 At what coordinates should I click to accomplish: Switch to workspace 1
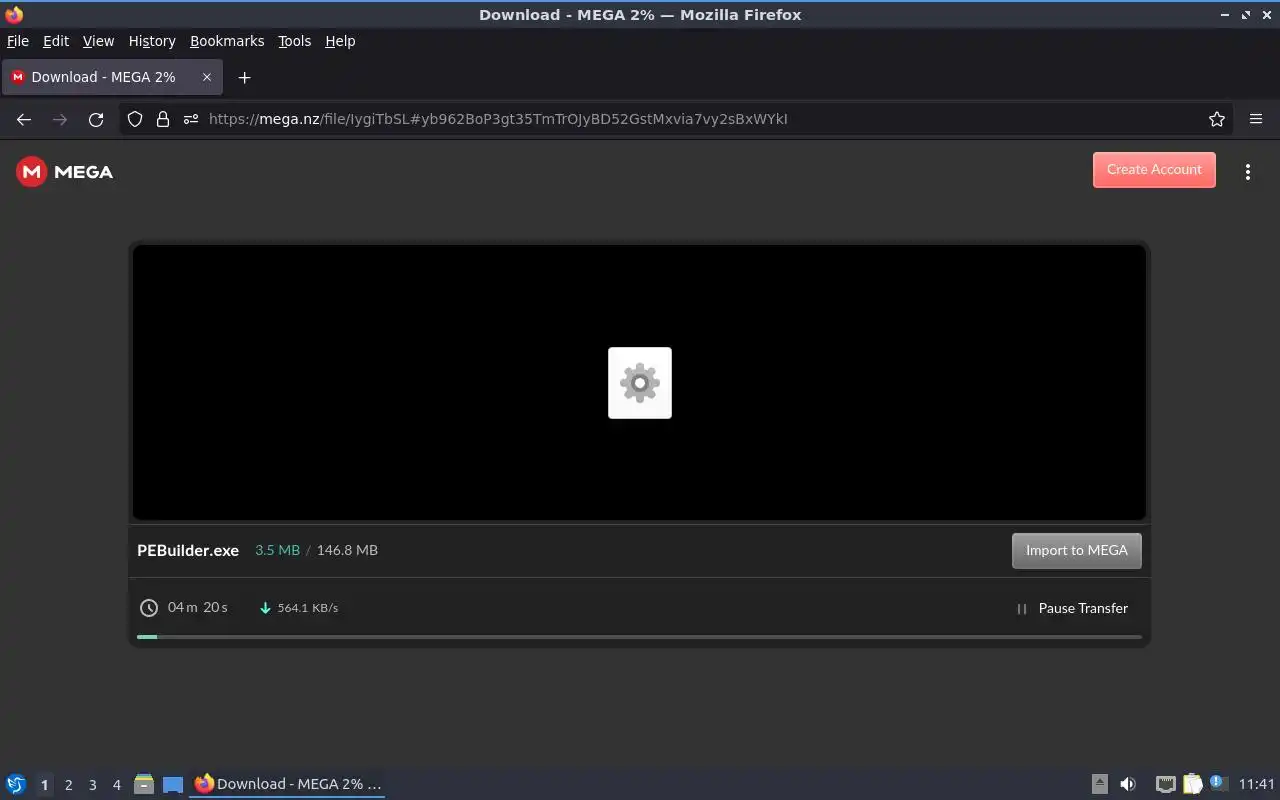(44, 785)
